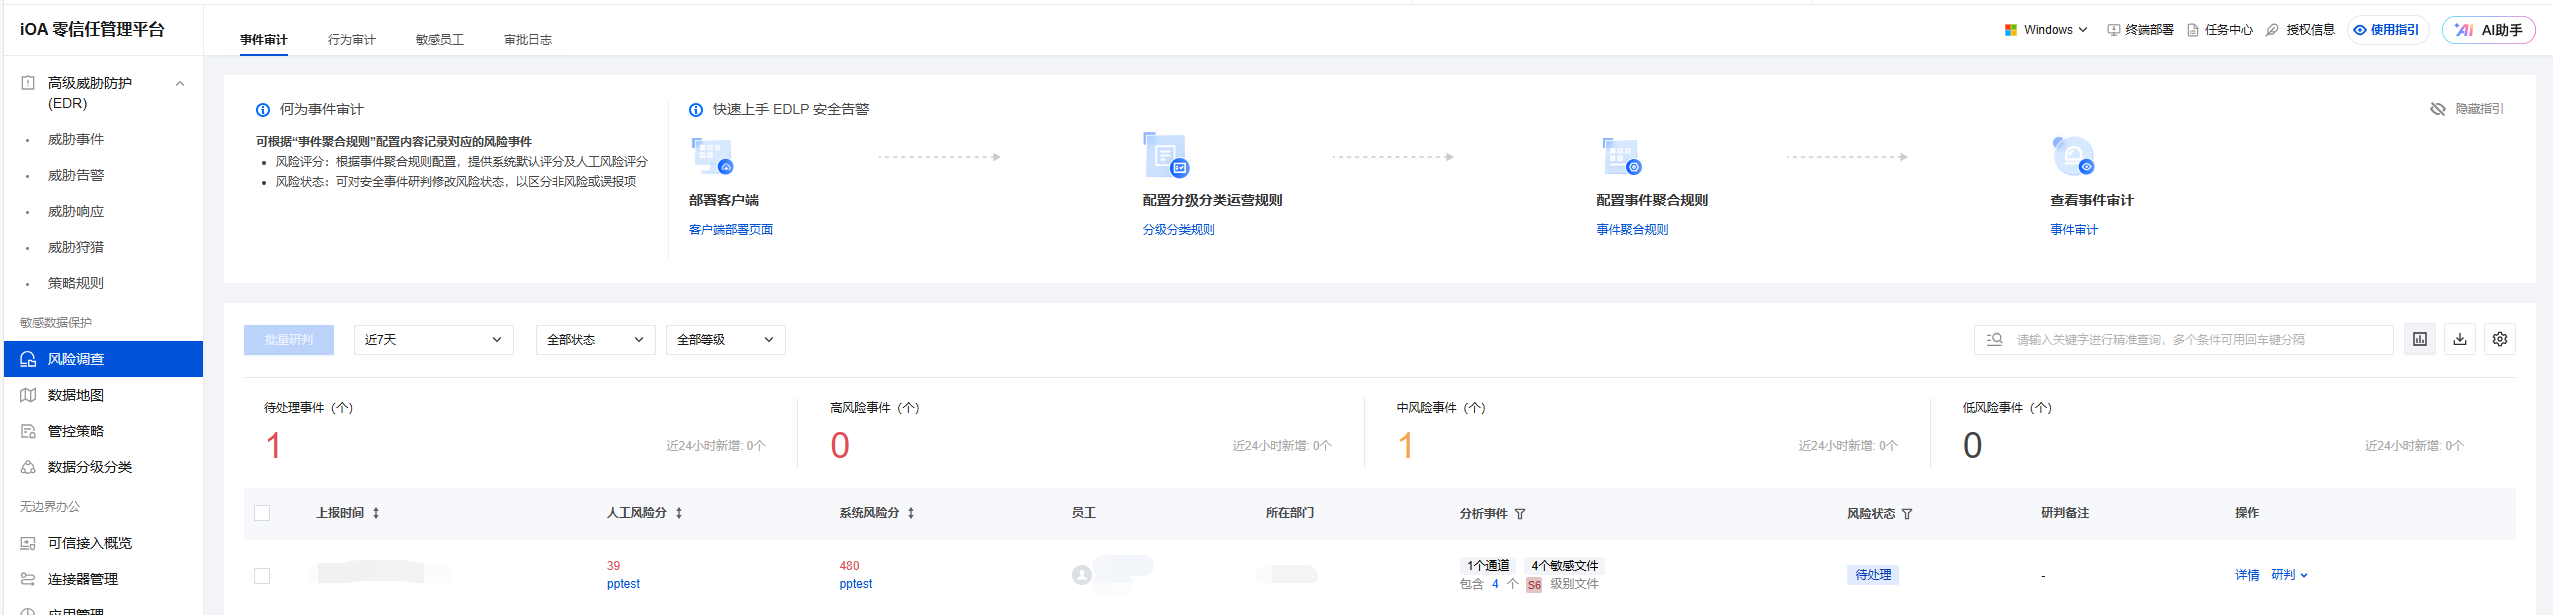Click the chart statistics icon beside search
The width and height of the screenshot is (2553, 615).
click(x=2419, y=340)
